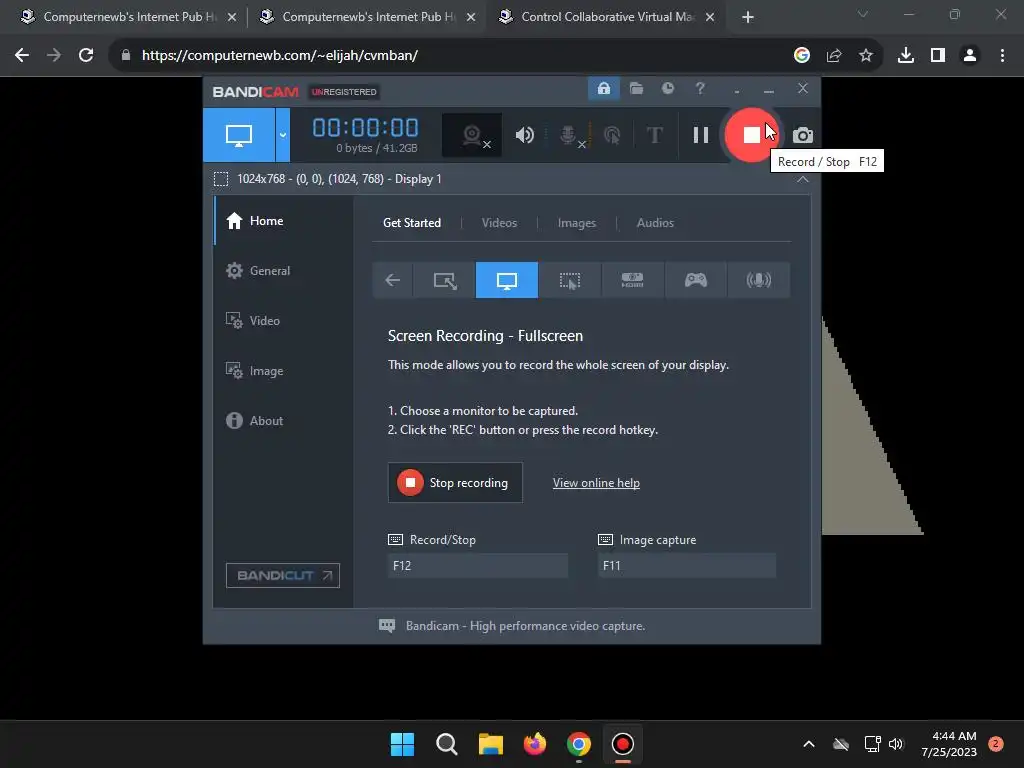1024x768 pixels.
Task: Click the Google icon in address bar
Action: click(x=801, y=55)
